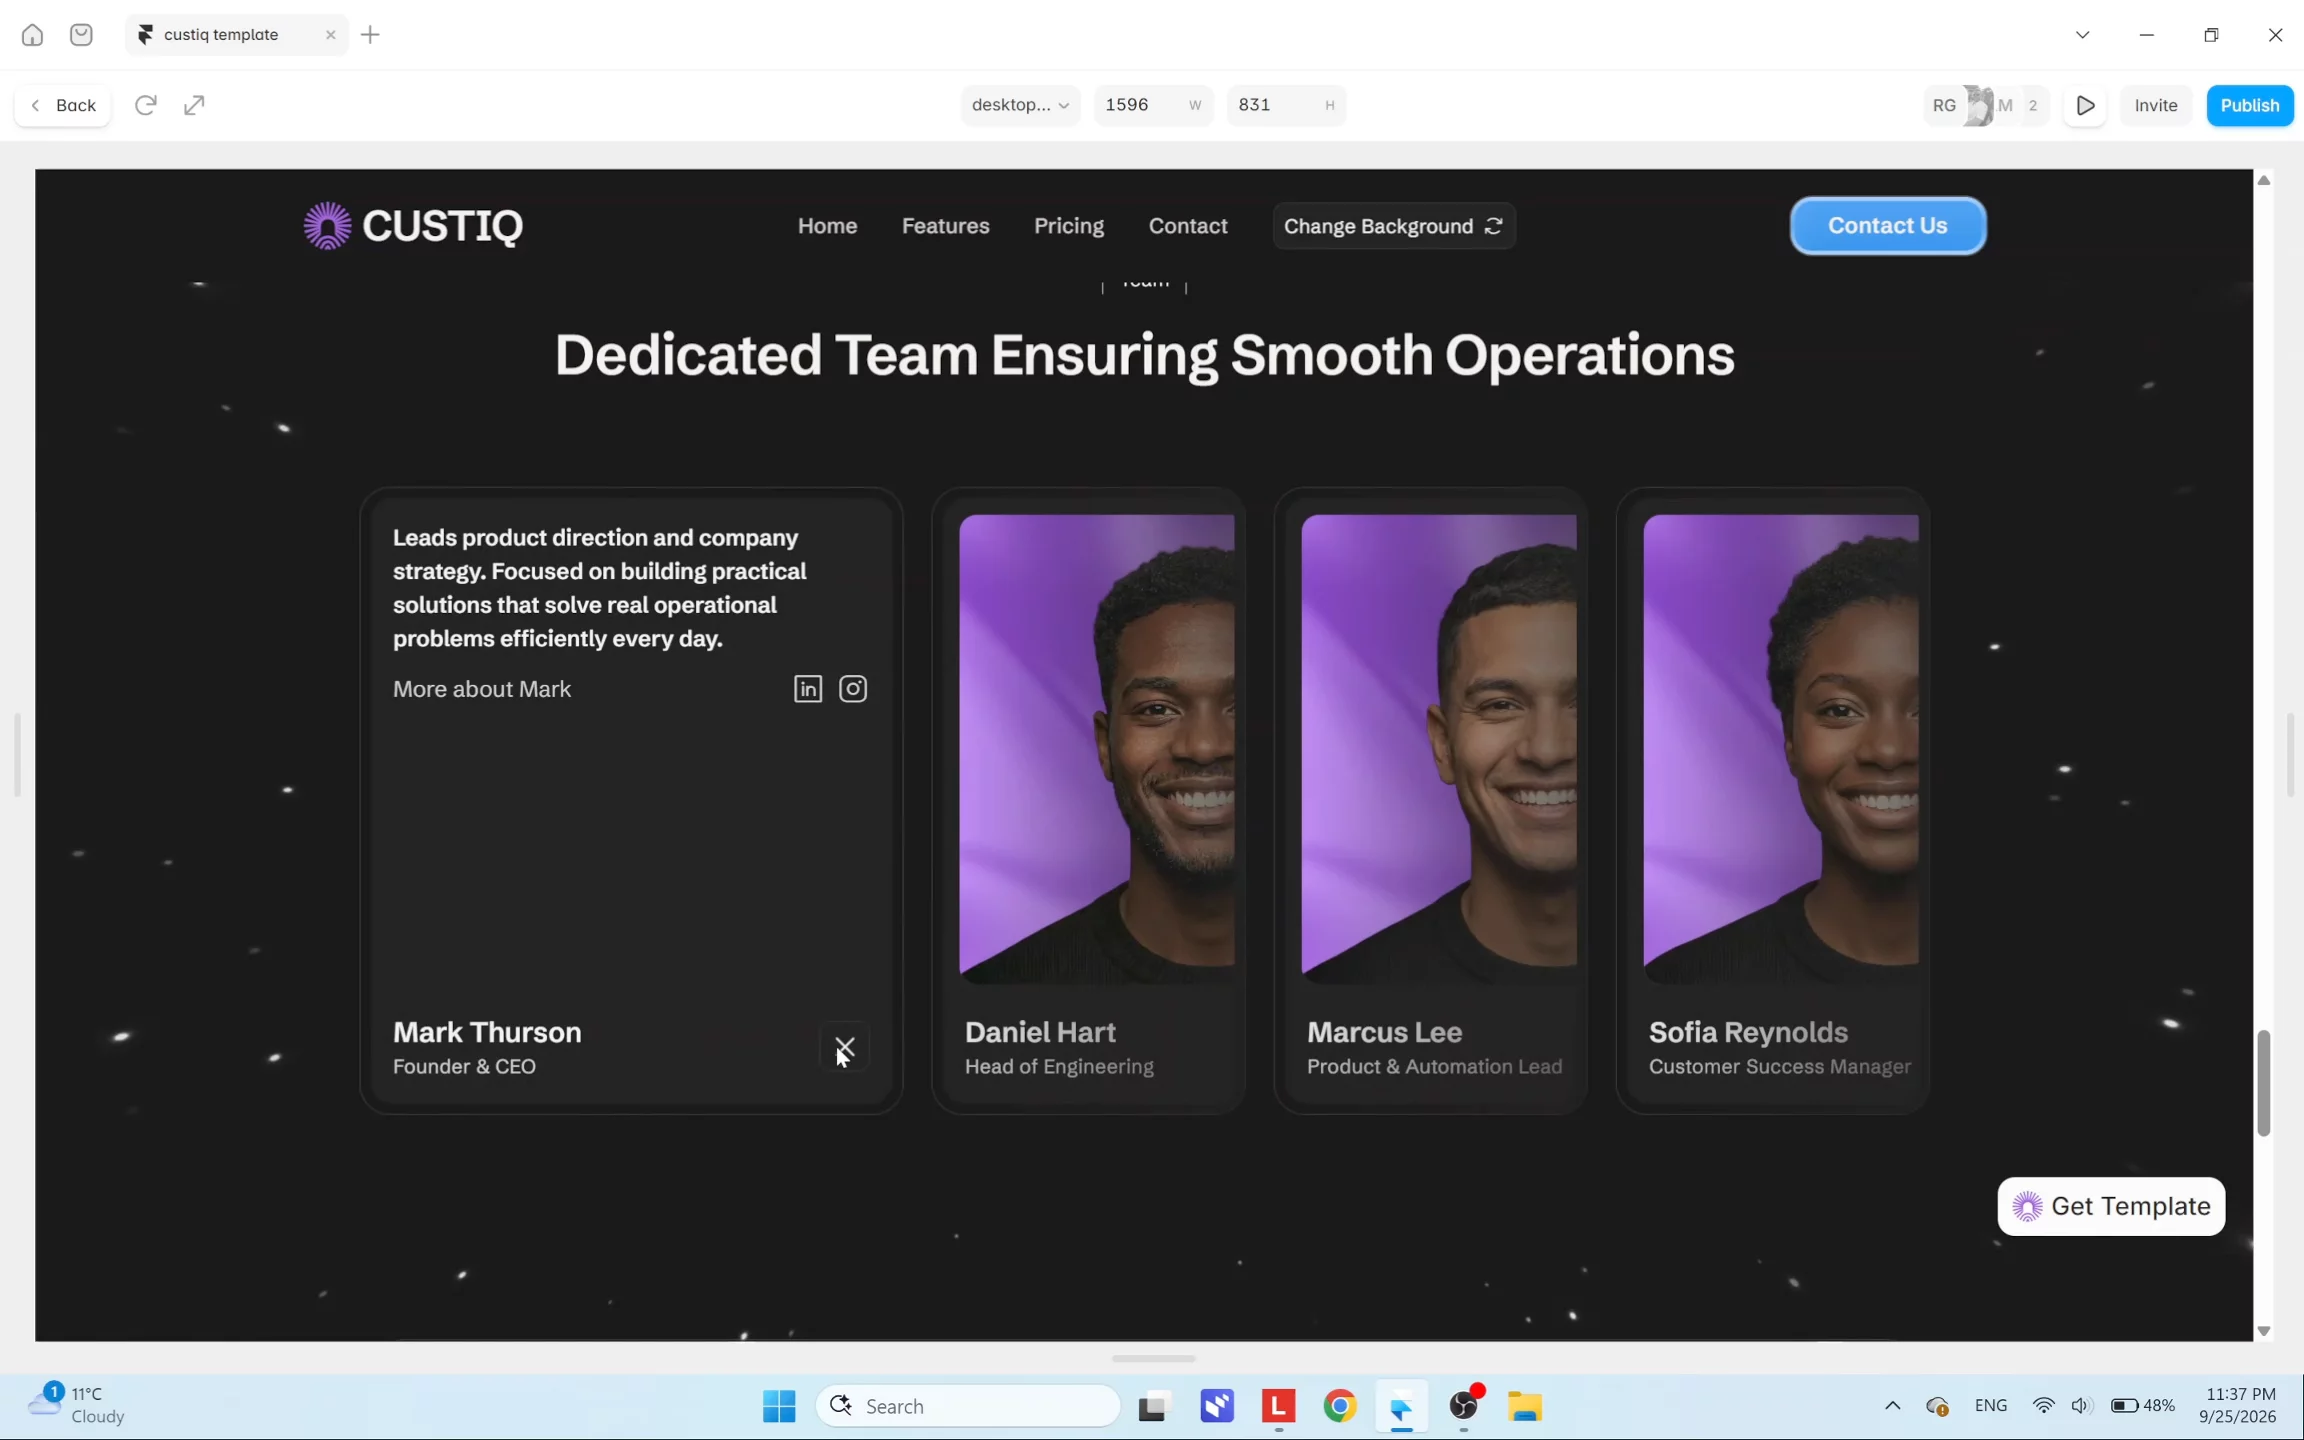Click the Back button
The image size is (2304, 1440).
(63, 105)
